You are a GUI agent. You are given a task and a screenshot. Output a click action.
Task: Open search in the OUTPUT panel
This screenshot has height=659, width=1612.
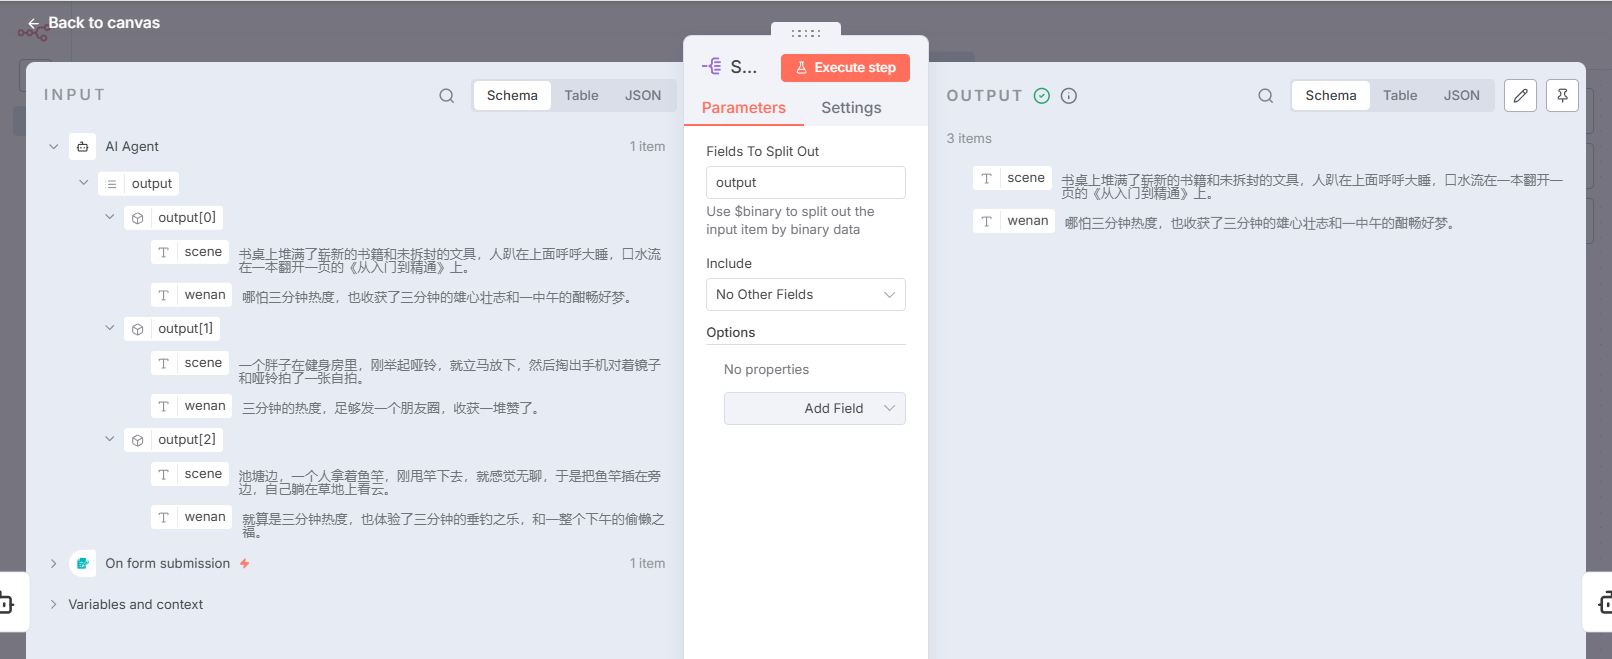click(x=1266, y=96)
